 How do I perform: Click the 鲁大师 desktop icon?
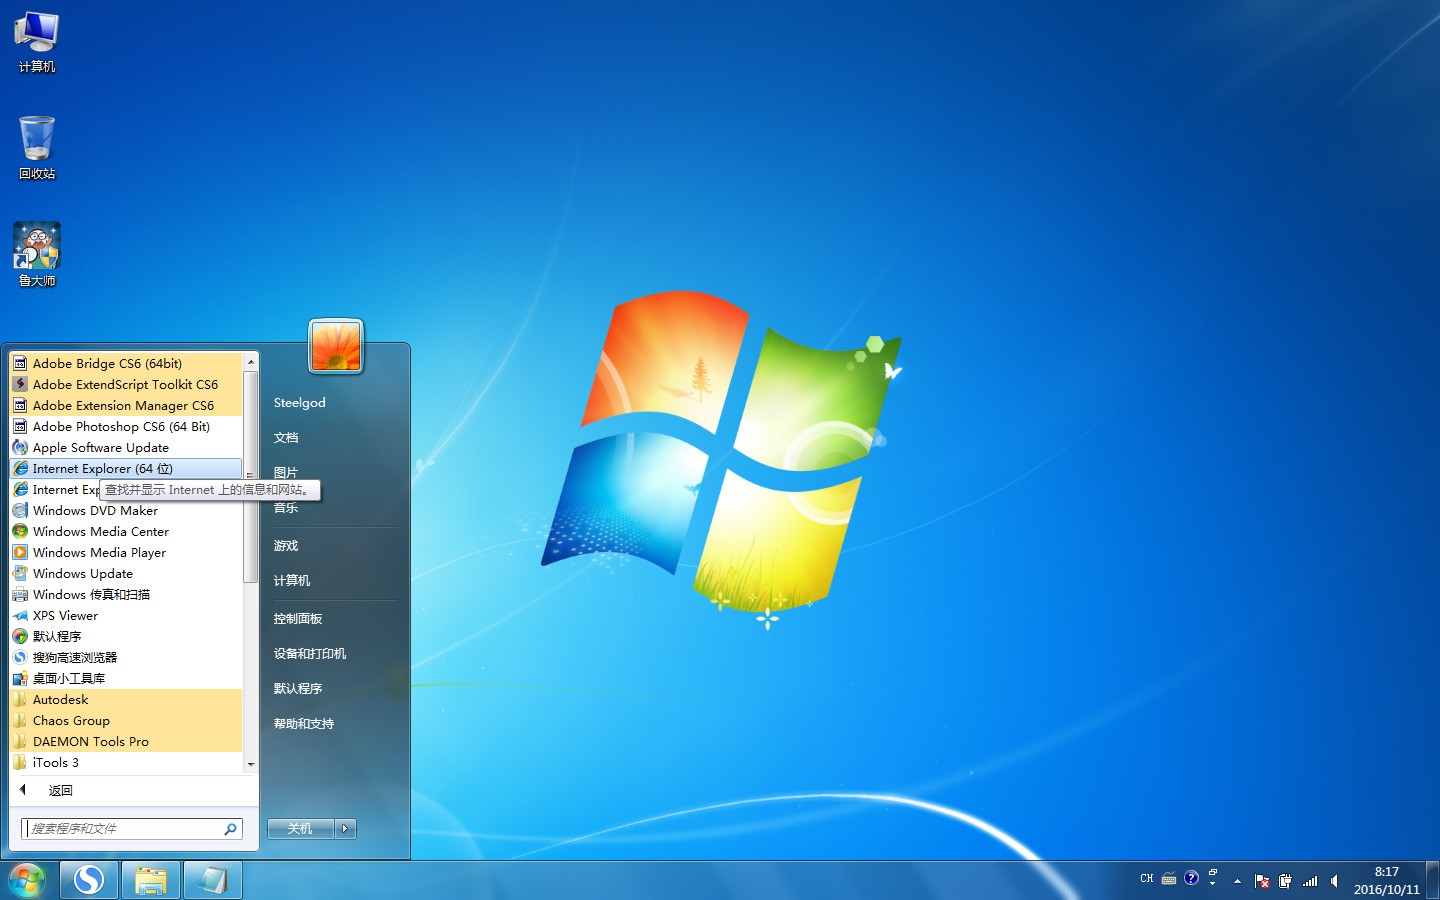[37, 255]
